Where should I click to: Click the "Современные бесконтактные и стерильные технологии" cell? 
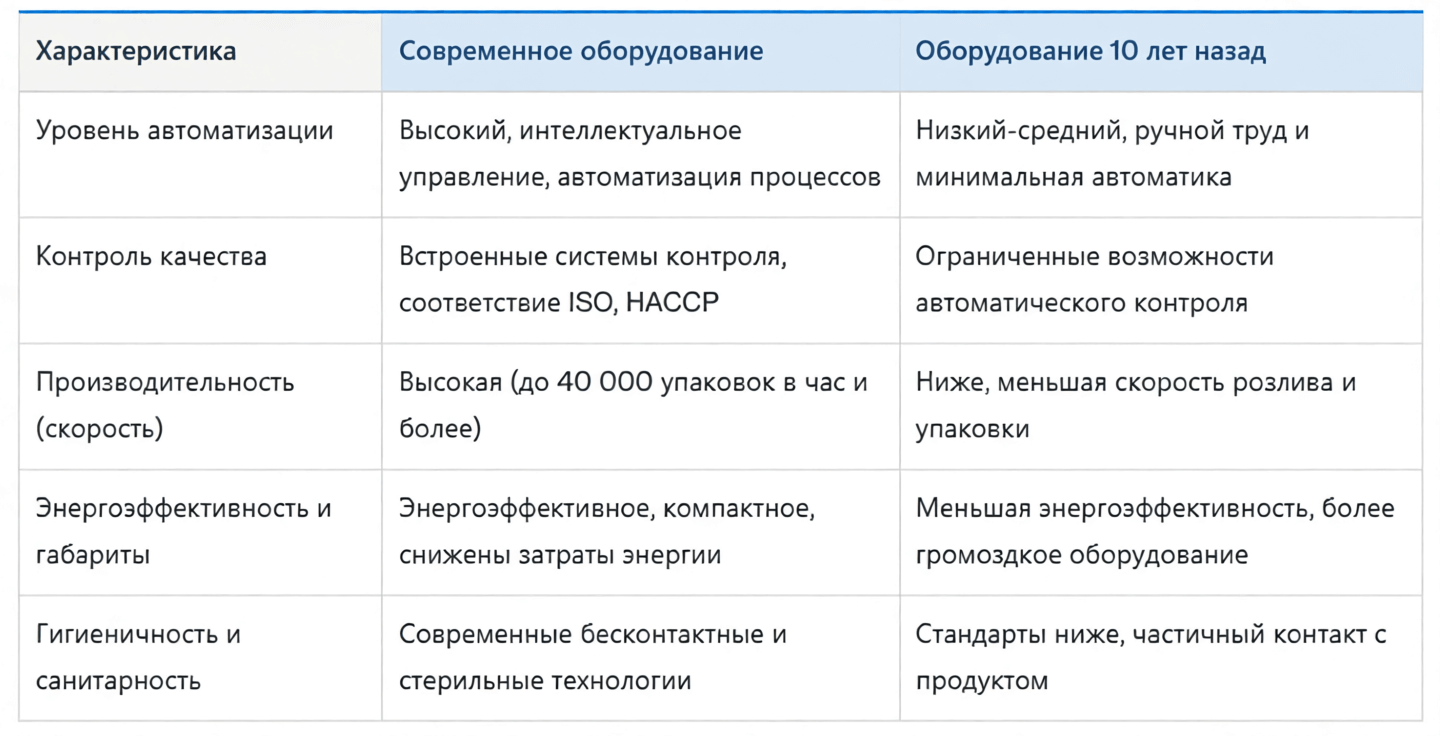(592, 657)
